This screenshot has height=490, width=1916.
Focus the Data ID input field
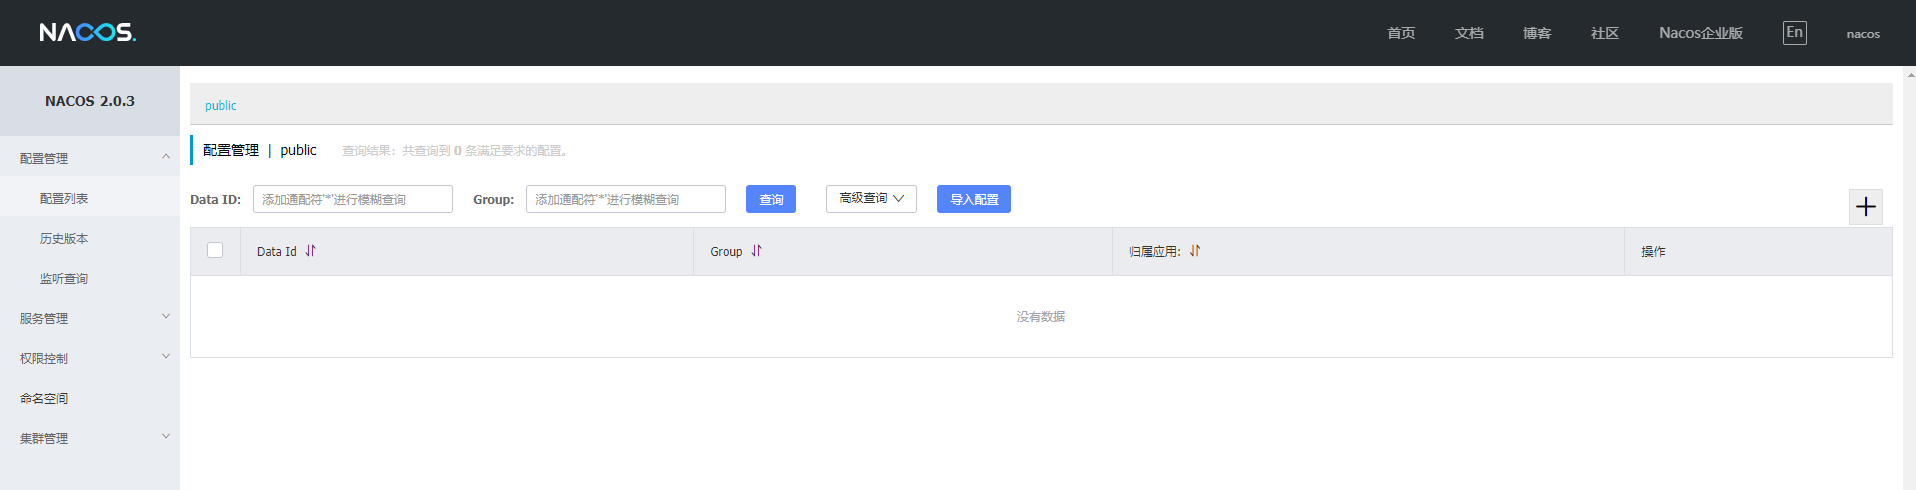click(x=353, y=199)
